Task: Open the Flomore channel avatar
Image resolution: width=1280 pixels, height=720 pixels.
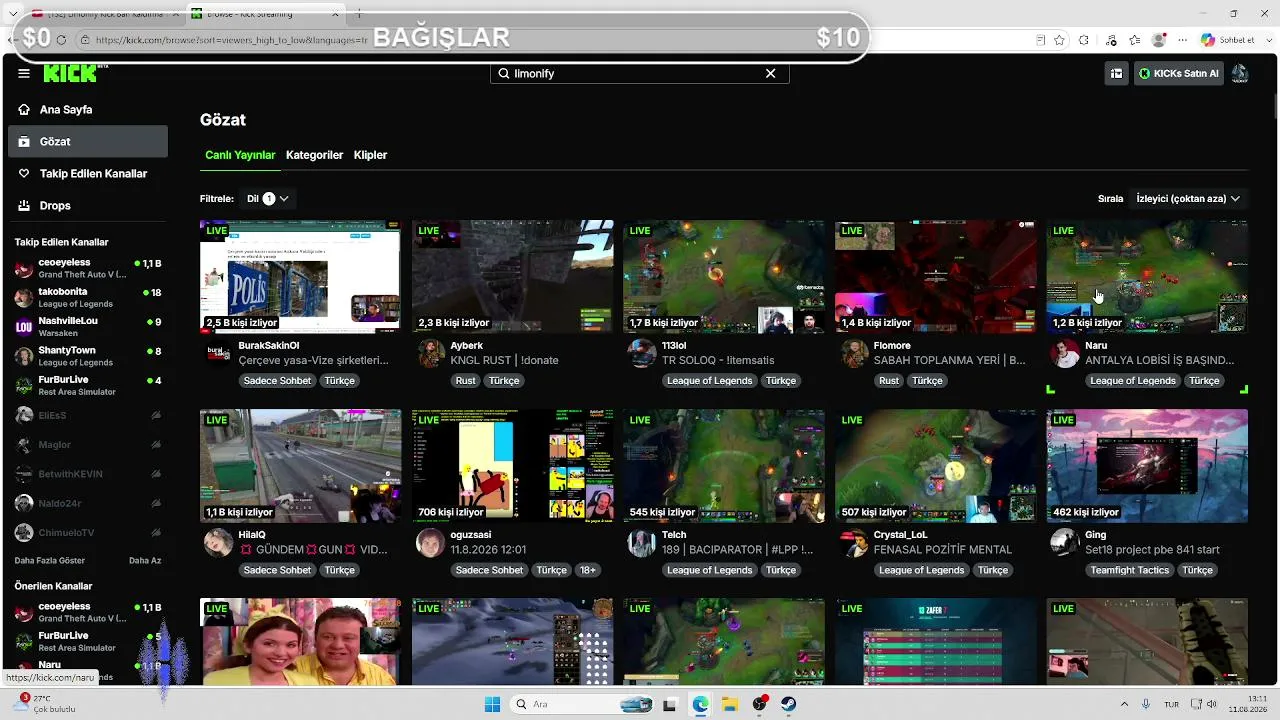Action: tap(854, 353)
